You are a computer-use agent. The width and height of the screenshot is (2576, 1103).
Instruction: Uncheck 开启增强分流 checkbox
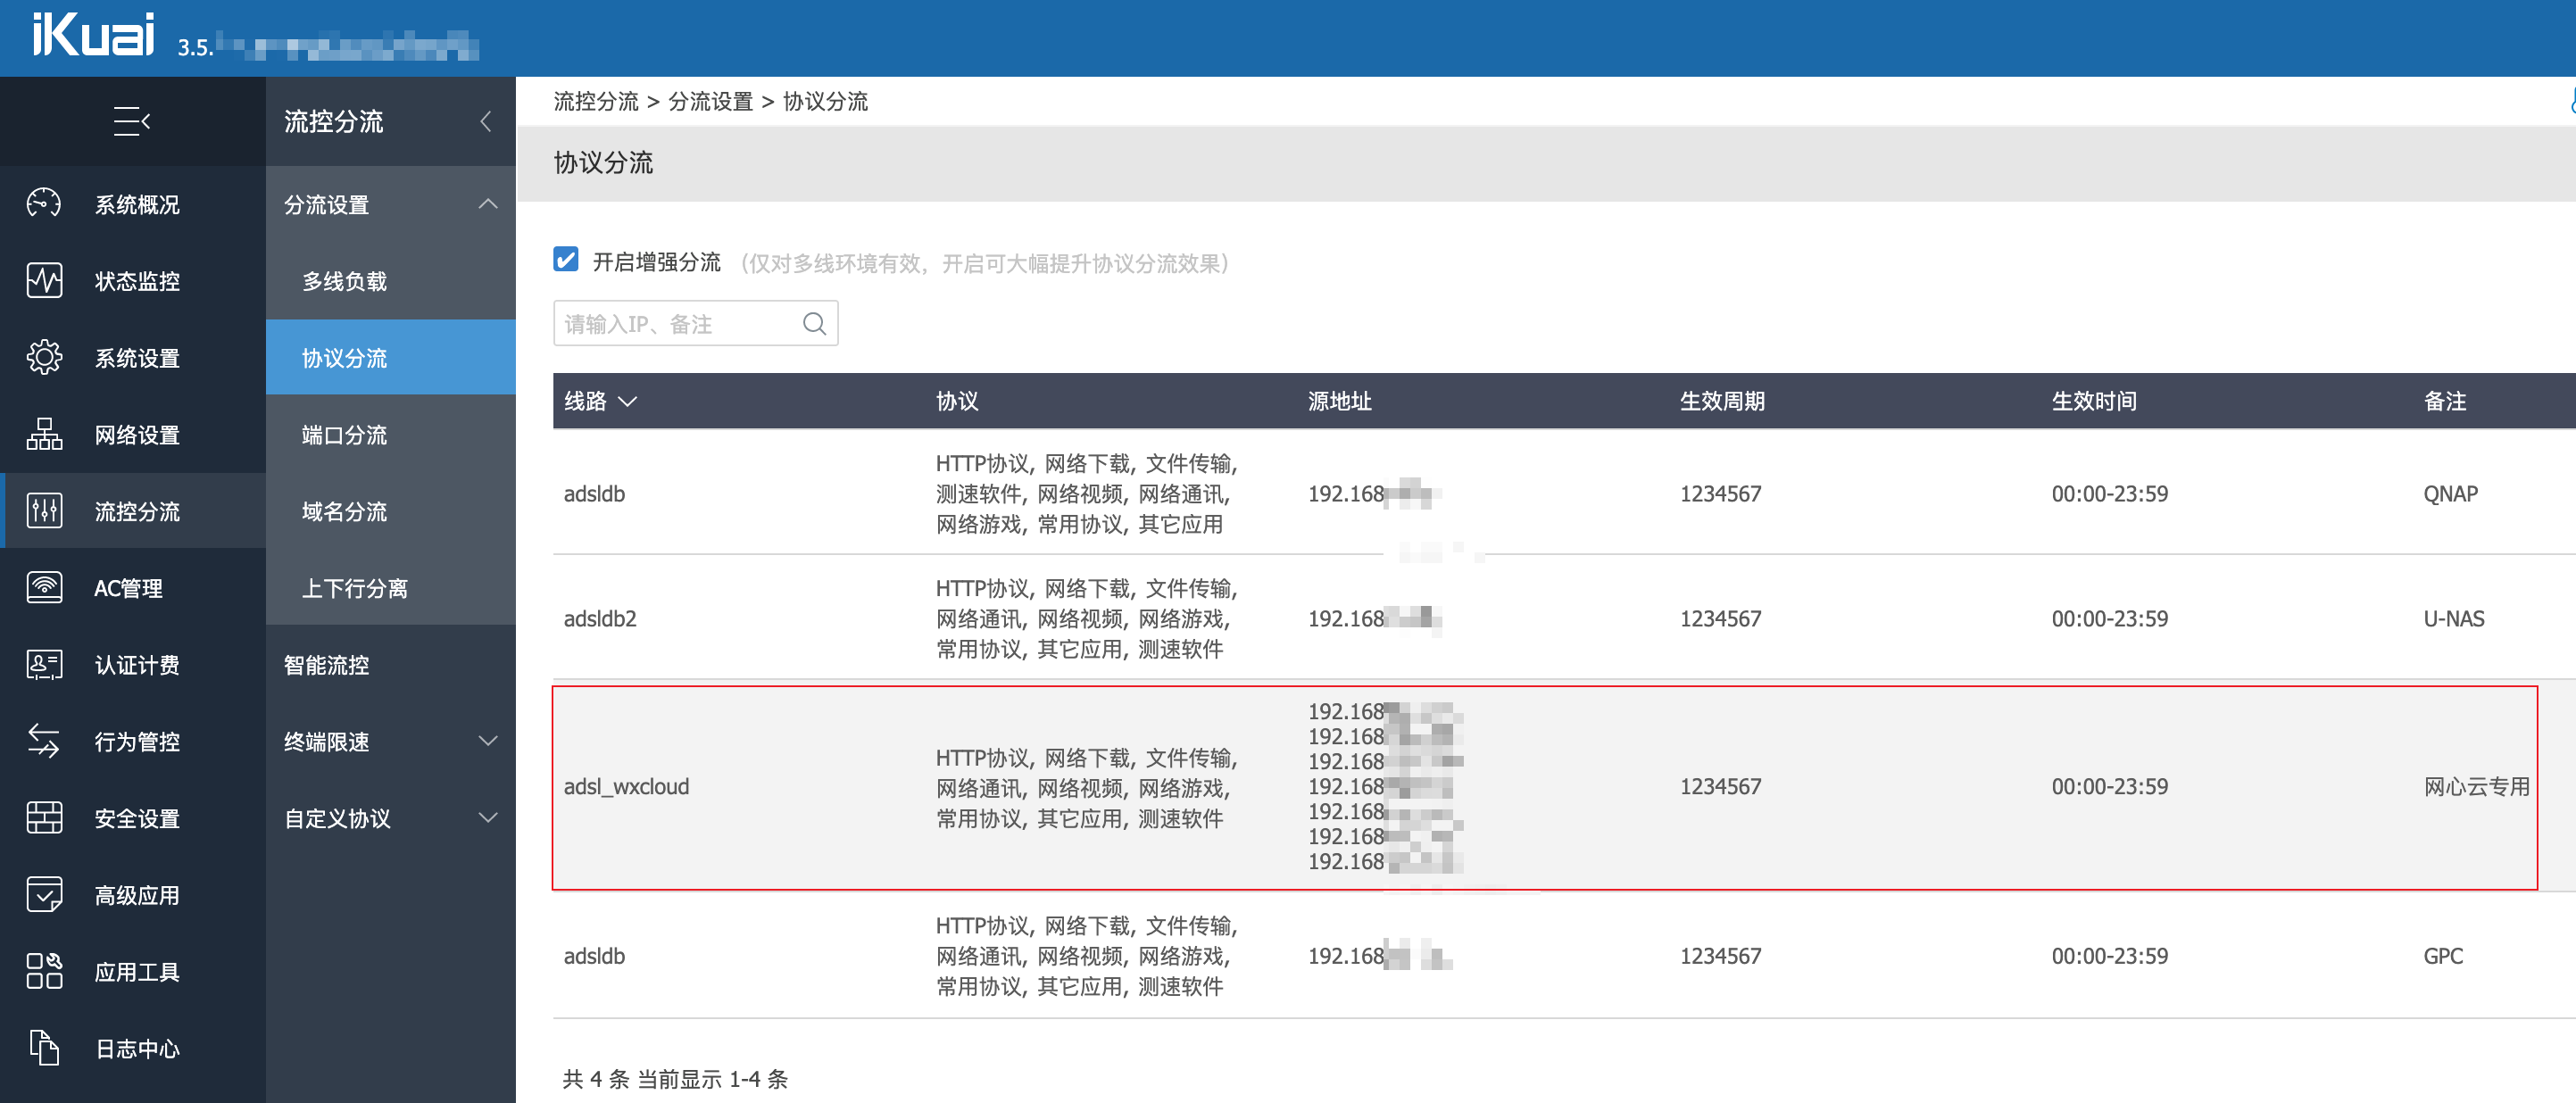pyautogui.click(x=566, y=260)
